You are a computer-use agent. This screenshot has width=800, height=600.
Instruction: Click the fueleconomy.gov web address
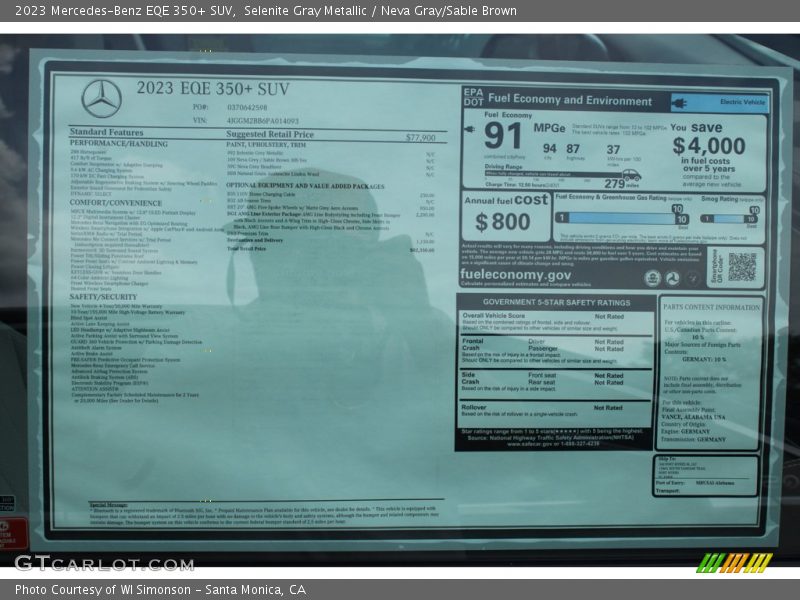(515, 274)
